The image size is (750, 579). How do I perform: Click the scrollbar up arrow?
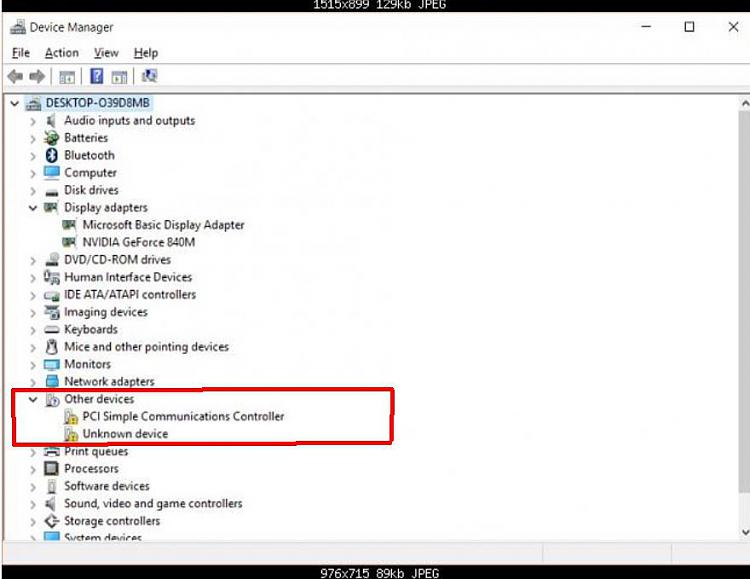[x=744, y=103]
